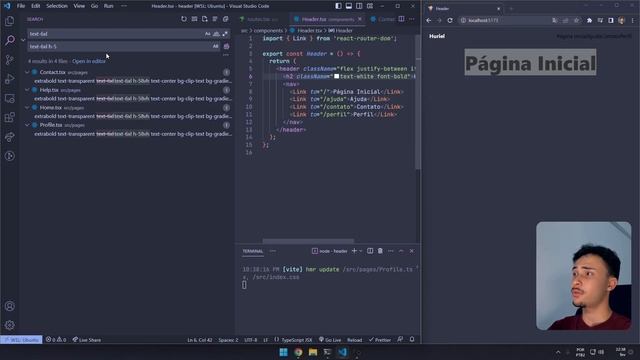Click Live Share in status bar
640x360 pixels.
pos(87,340)
